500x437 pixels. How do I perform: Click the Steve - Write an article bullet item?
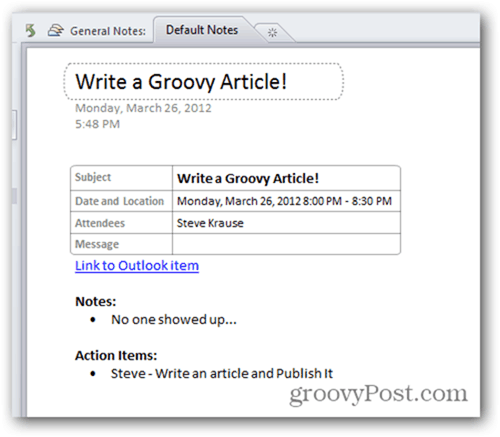click(x=222, y=374)
